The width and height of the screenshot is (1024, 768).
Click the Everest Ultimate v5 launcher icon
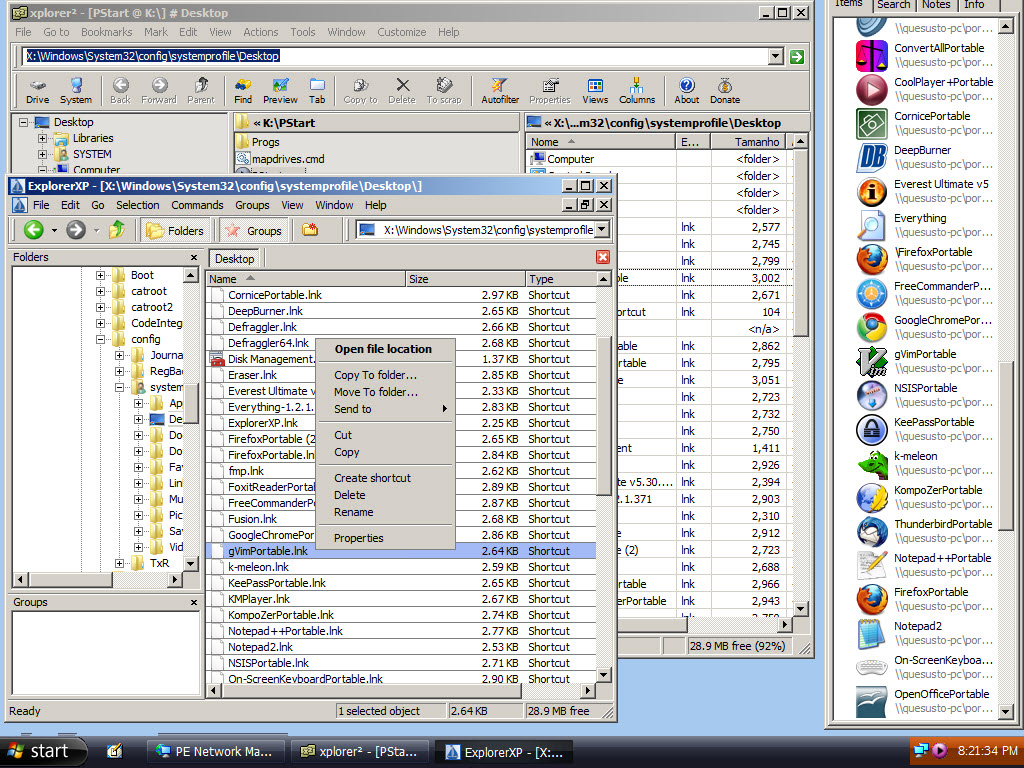872,191
